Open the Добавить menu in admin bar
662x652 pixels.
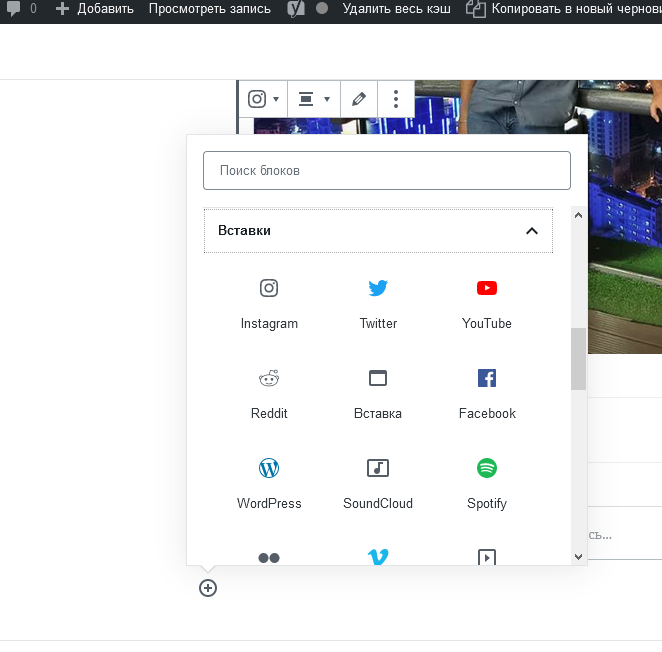(93, 9)
